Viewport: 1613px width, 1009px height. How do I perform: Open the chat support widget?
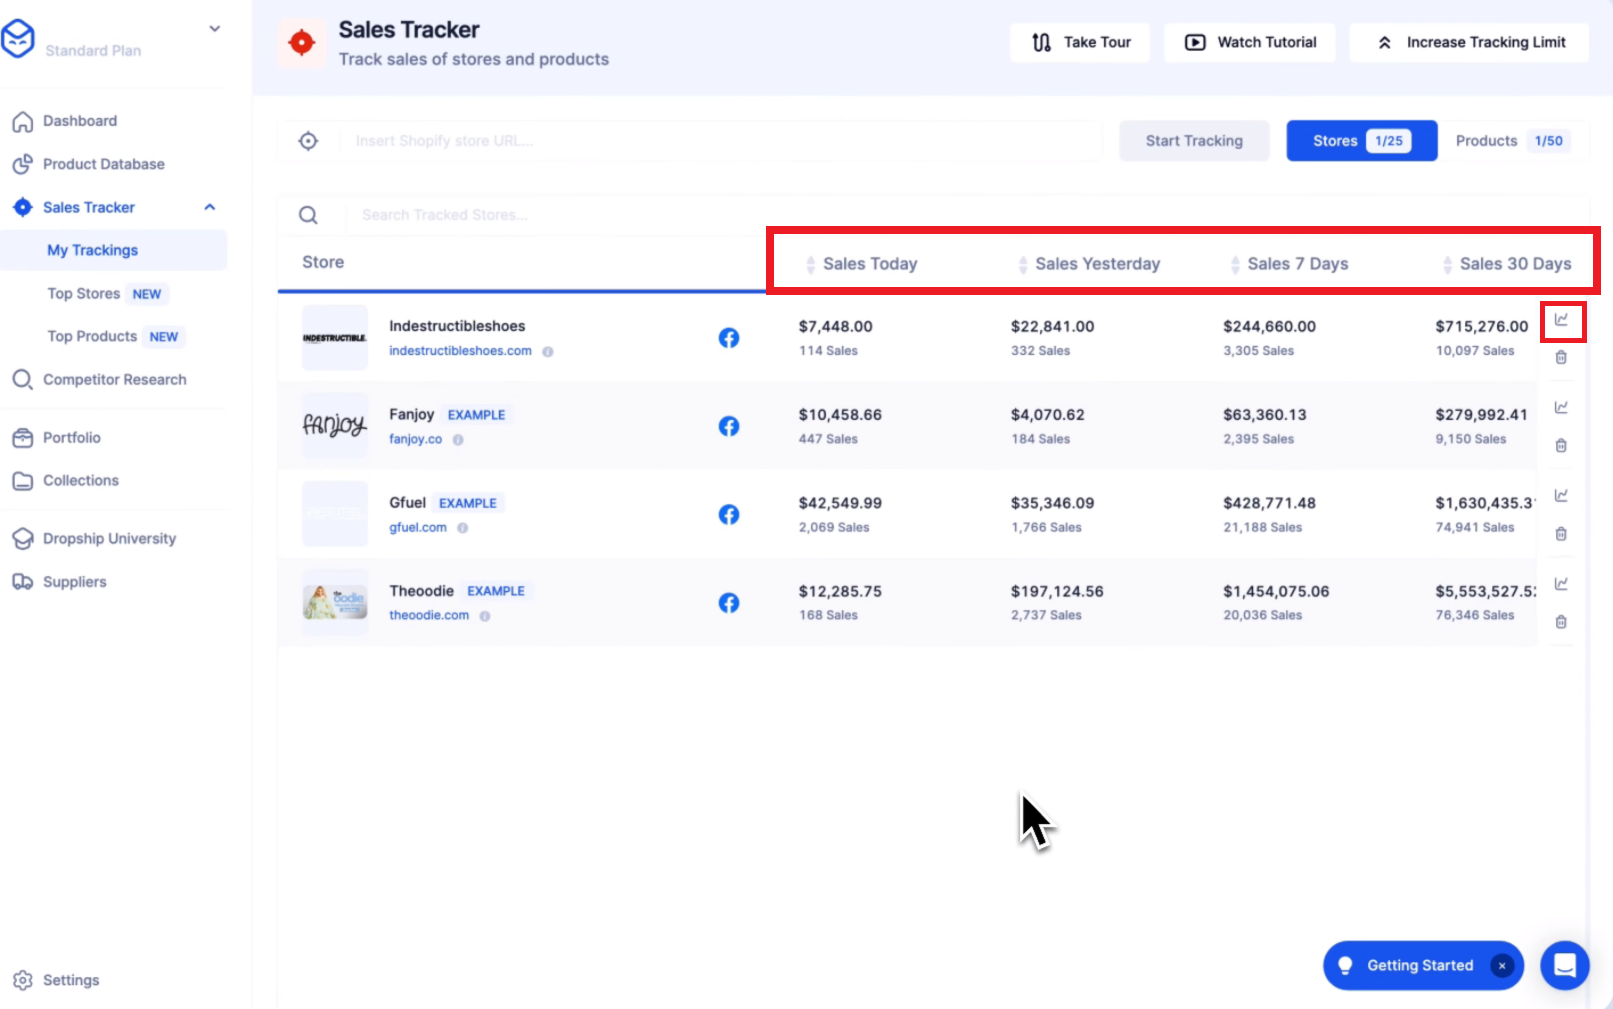1565,966
